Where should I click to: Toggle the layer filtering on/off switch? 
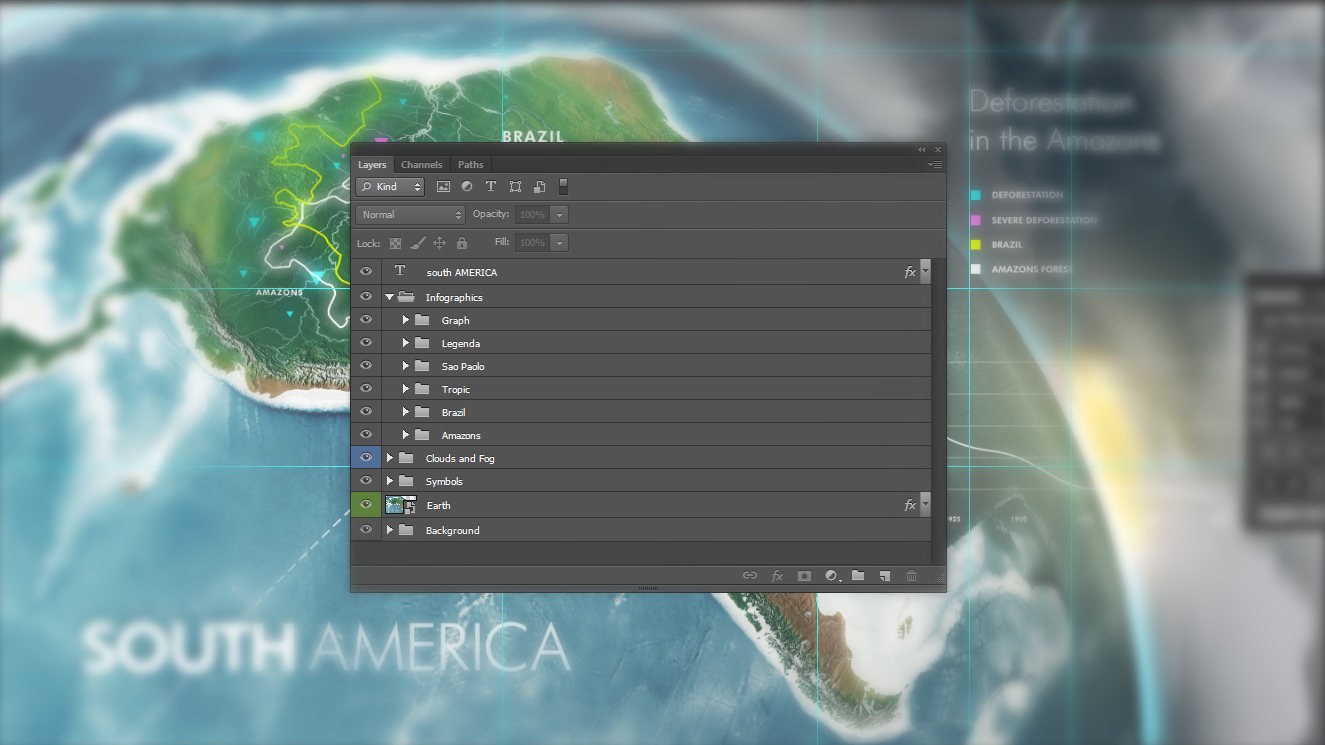tap(563, 186)
